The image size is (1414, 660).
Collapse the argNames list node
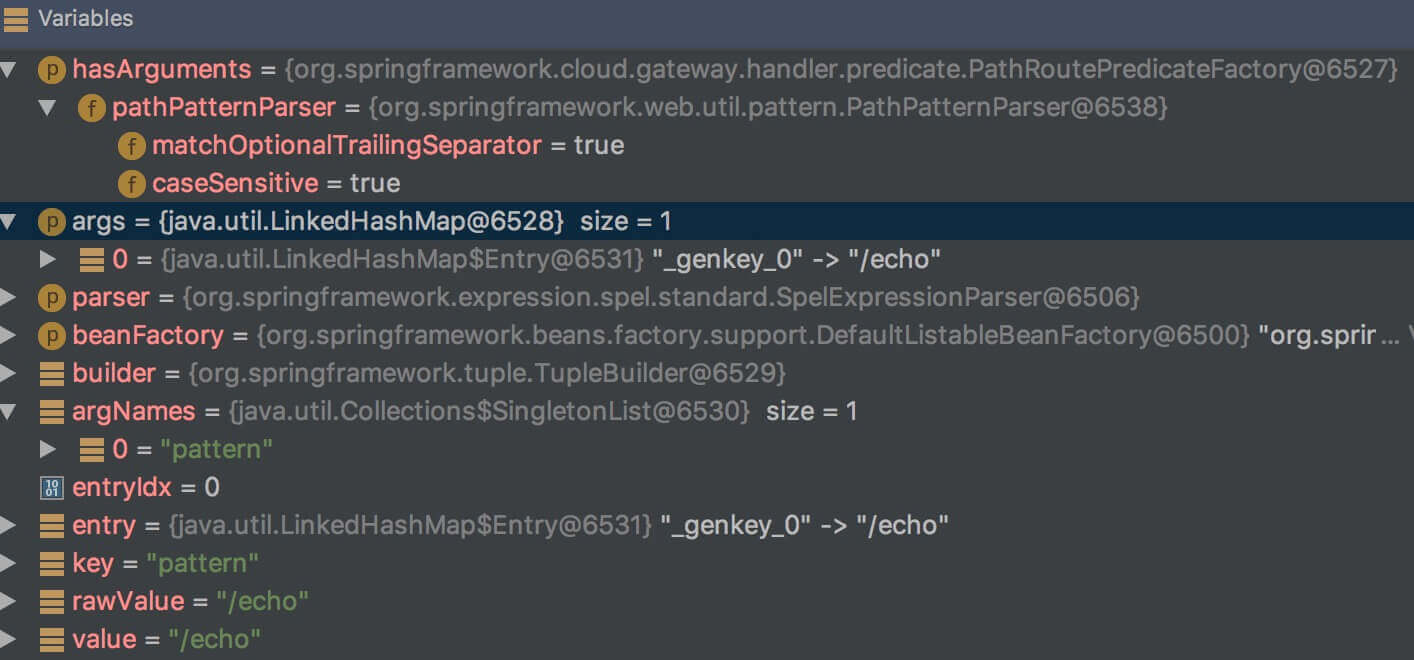(x=9, y=412)
